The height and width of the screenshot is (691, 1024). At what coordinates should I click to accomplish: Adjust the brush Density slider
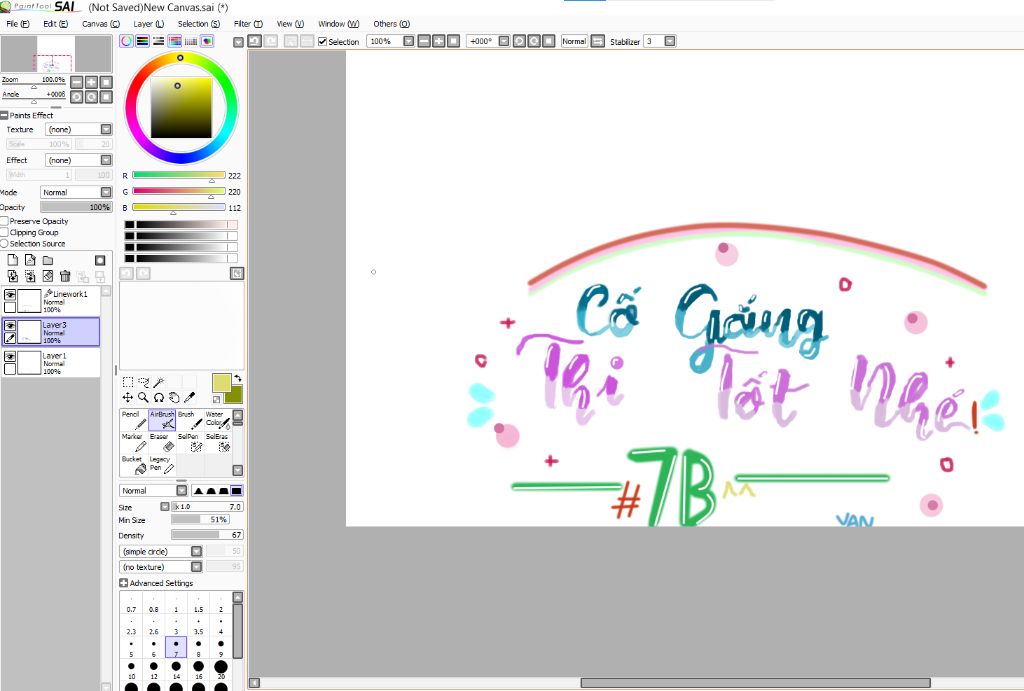pos(207,535)
